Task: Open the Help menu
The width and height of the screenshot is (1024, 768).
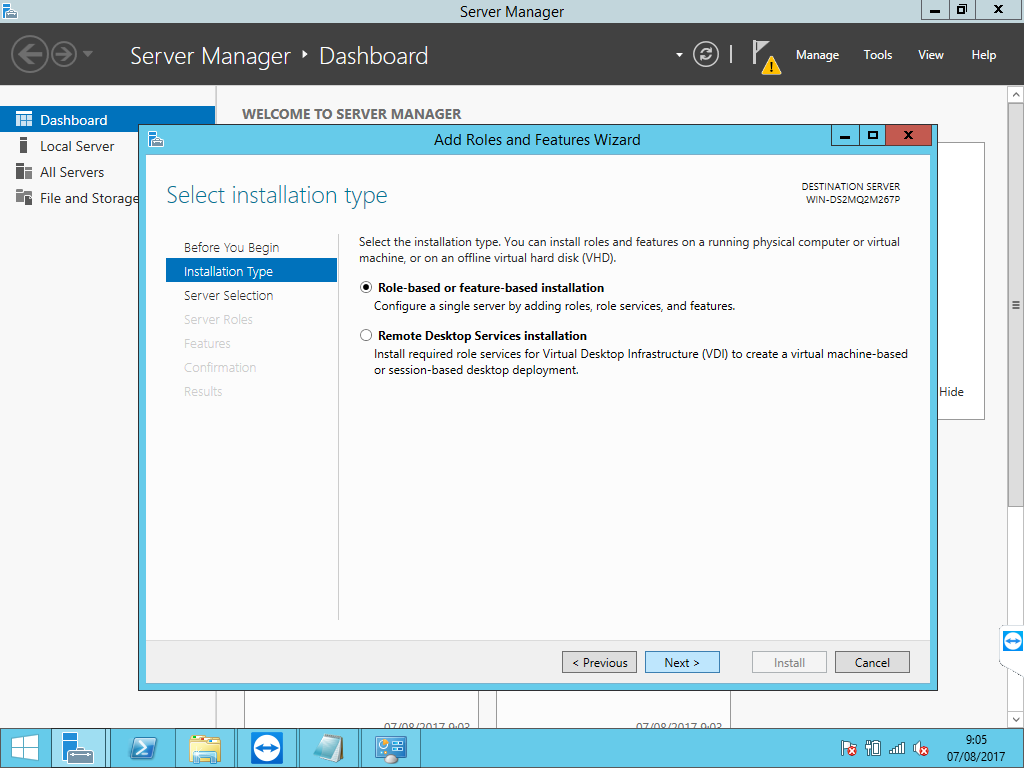Action: point(984,55)
